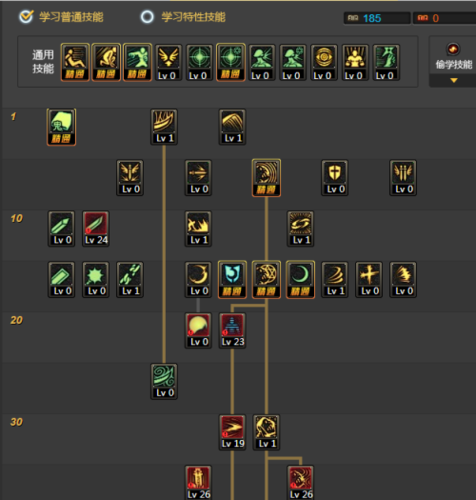Viewport: 476px width, 500px height.
Task: Select the green ghost skill at level 1 row
Action: (x=61, y=127)
